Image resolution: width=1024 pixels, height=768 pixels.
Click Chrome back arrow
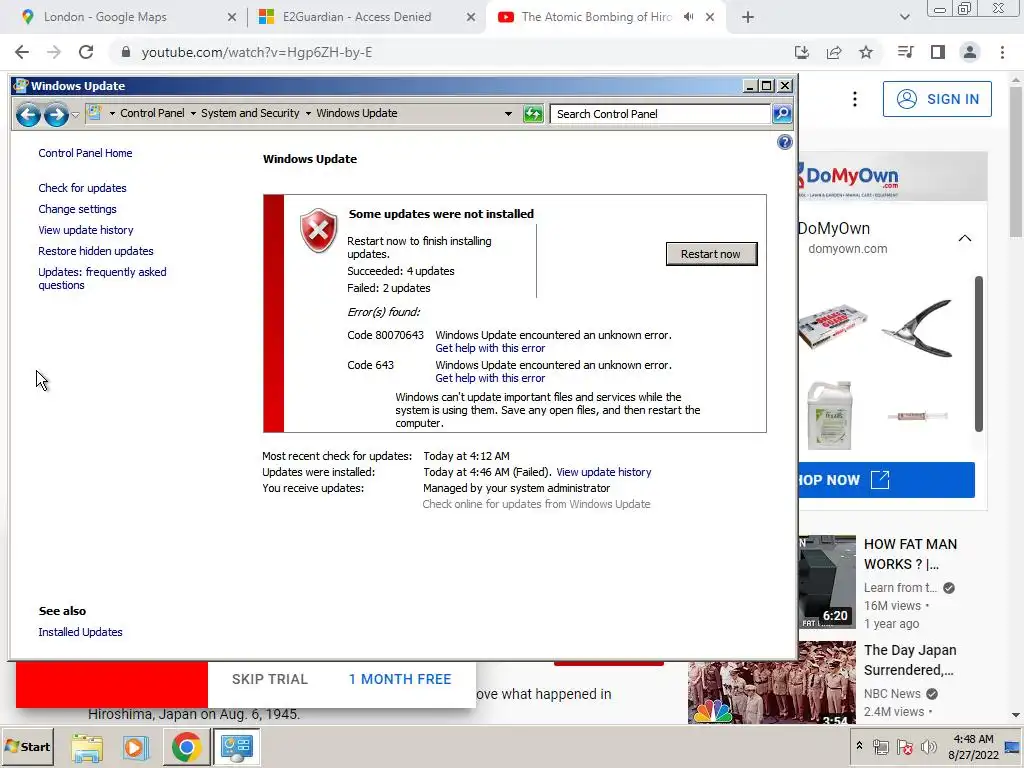[x=22, y=52]
